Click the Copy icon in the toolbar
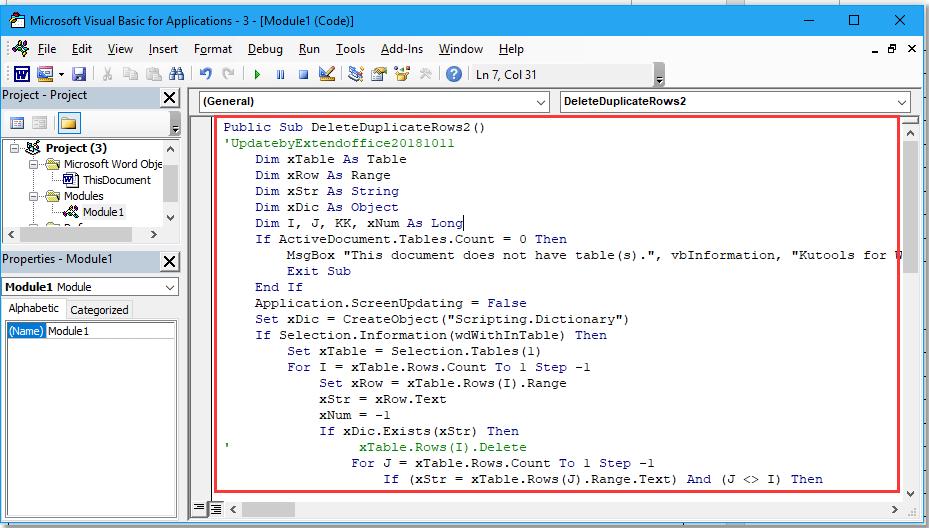Screen dimensions: 929x528 [130, 74]
